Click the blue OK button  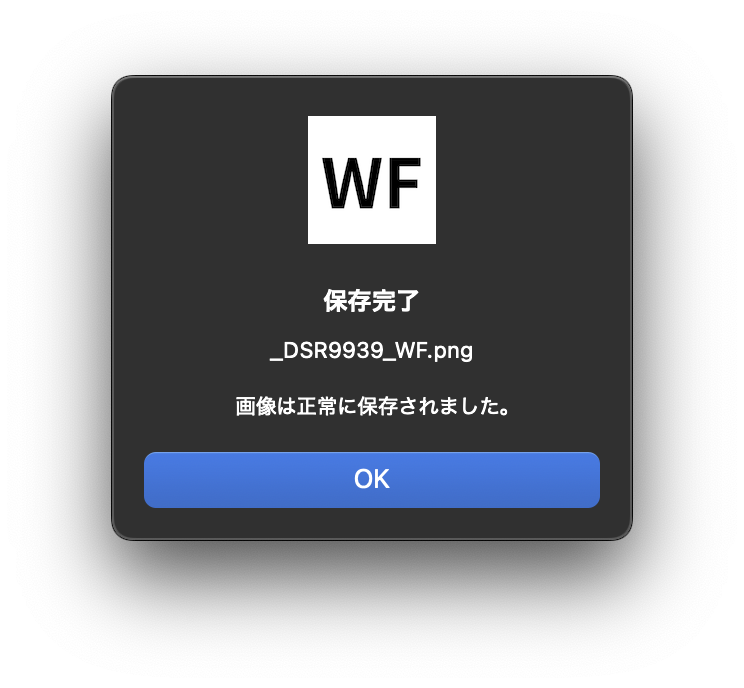click(x=372, y=480)
